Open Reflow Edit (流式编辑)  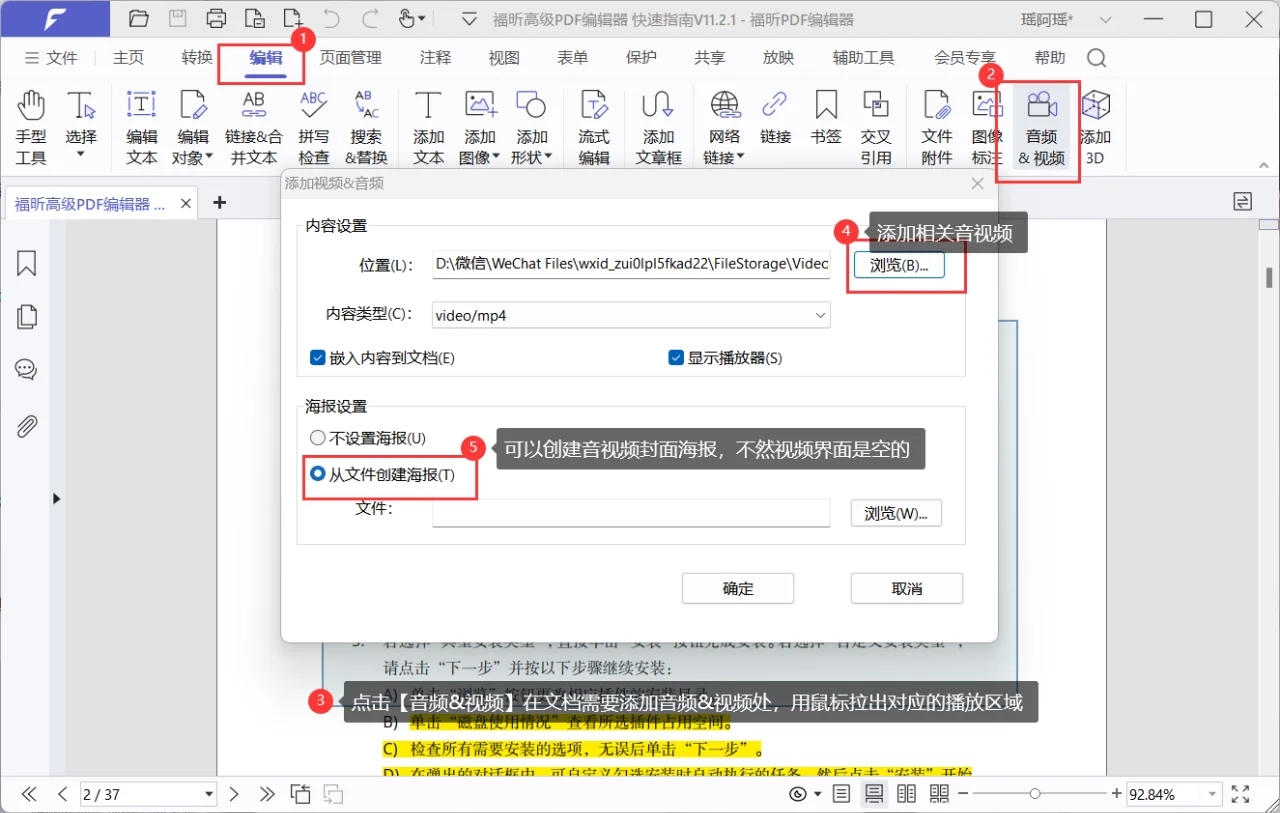594,127
